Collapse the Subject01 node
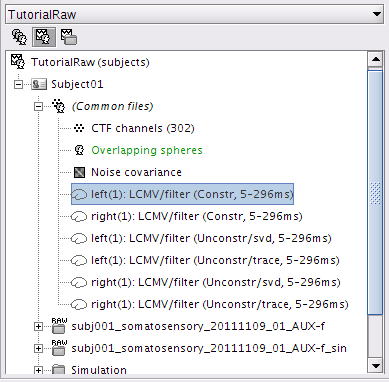Image resolution: width=389 pixels, height=382 pixels. pyautogui.click(x=19, y=84)
